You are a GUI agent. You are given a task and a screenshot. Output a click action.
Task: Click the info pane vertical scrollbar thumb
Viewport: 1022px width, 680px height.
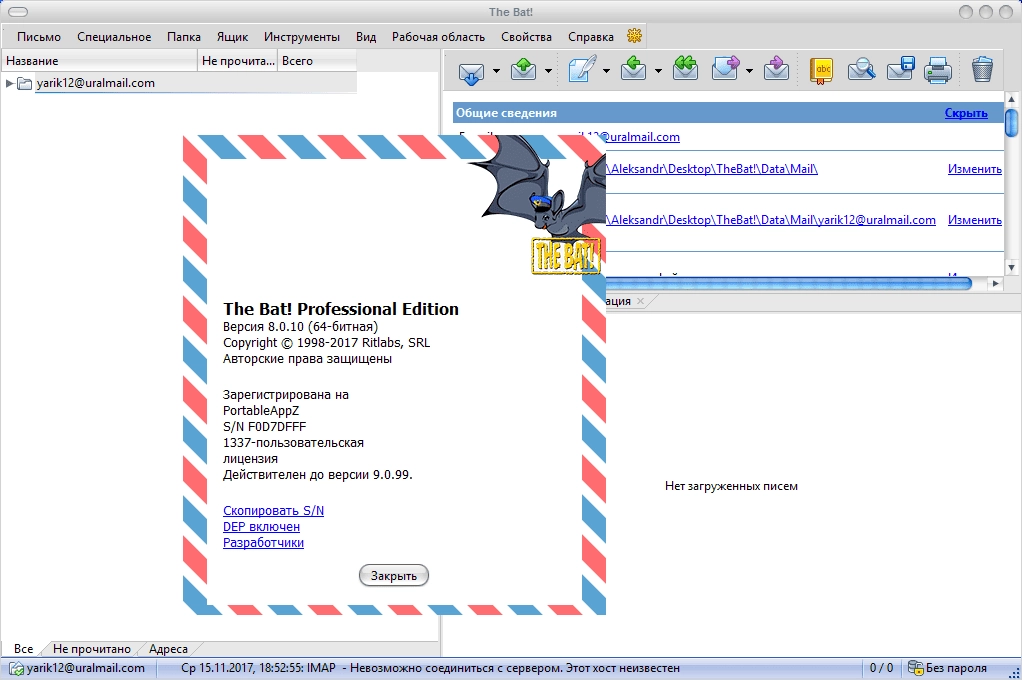(x=1012, y=123)
